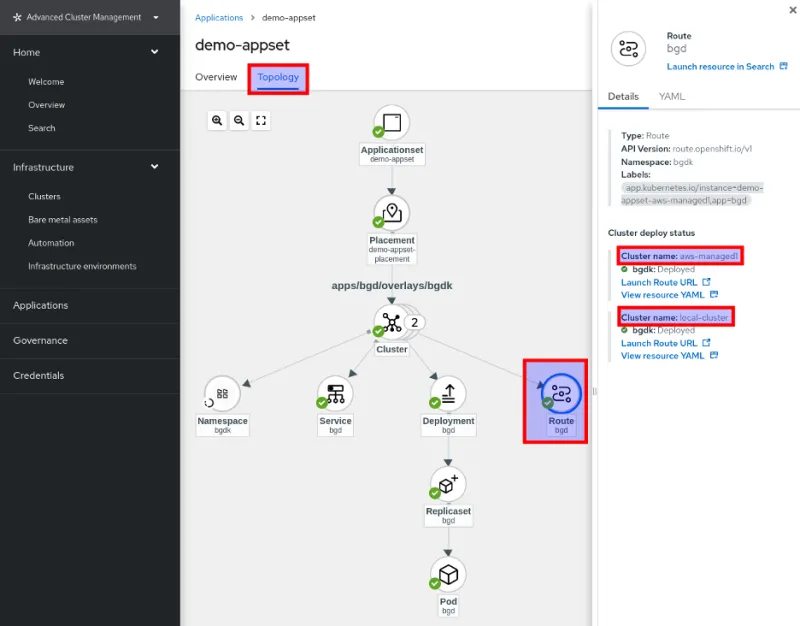The width and height of the screenshot is (800, 626).
Task: Click the Namespace: bgdk detail text
Action: click(657, 162)
